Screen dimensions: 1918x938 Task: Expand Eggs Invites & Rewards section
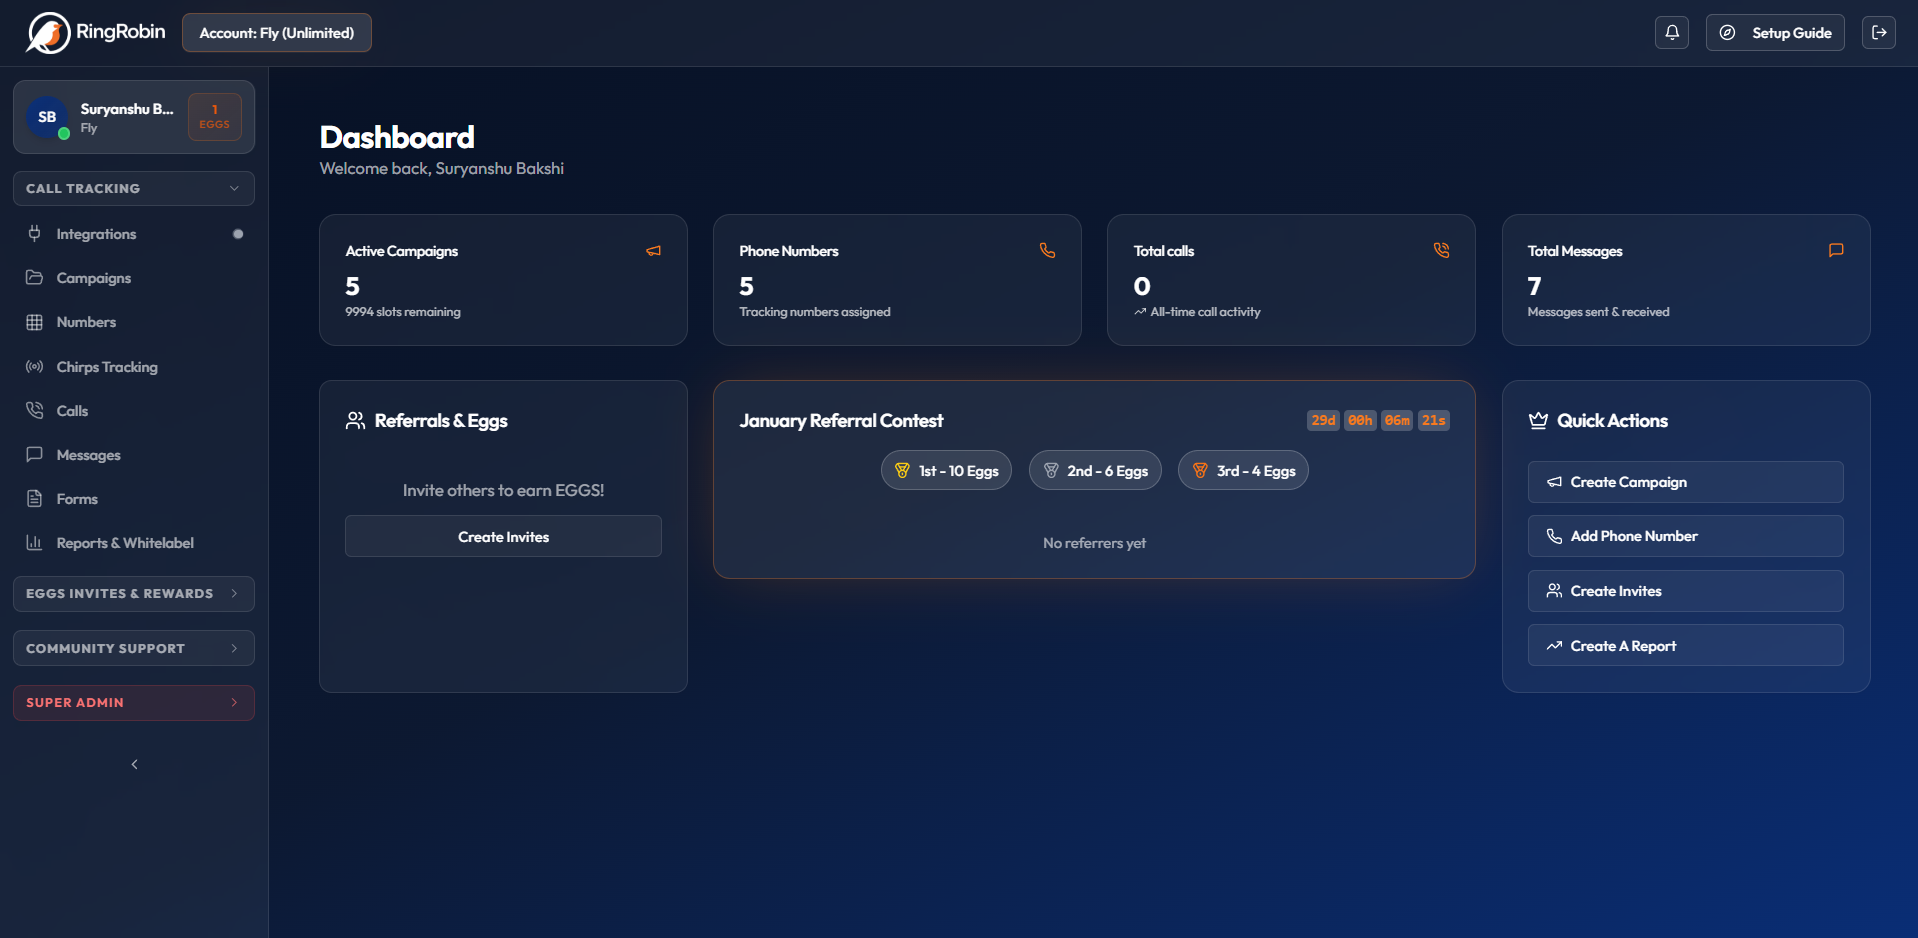coord(133,594)
